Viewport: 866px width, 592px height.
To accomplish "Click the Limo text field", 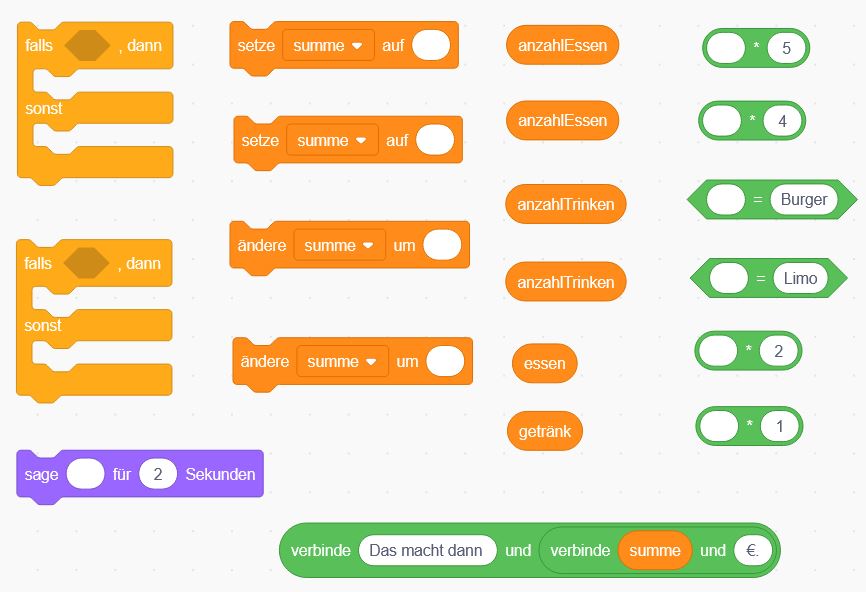I will [800, 278].
